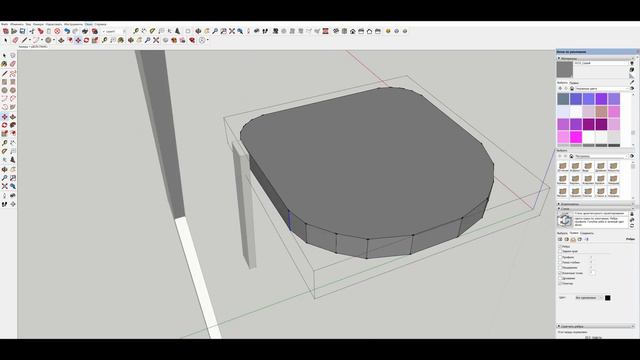Pick the bright magenta color swatch
This screenshot has height=360, width=640.
pos(576,137)
